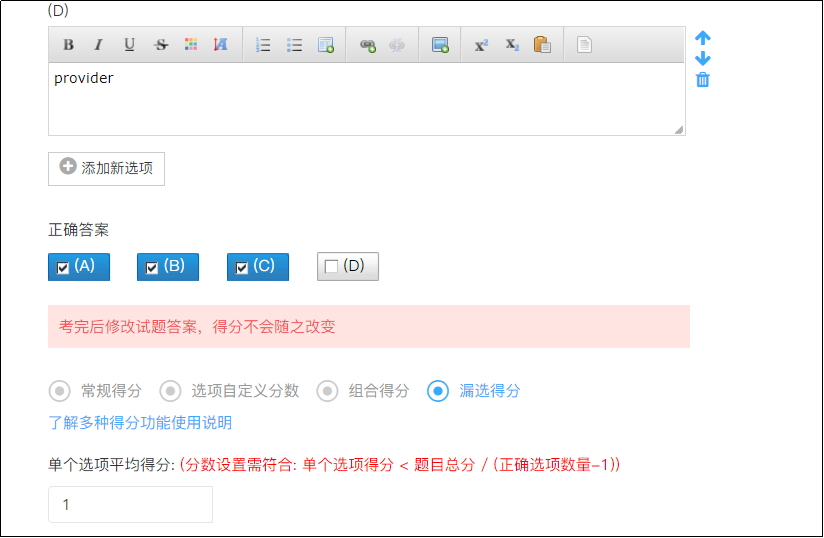The height and width of the screenshot is (538, 824).
Task: Click into the option D text area
Action: click(x=366, y=99)
